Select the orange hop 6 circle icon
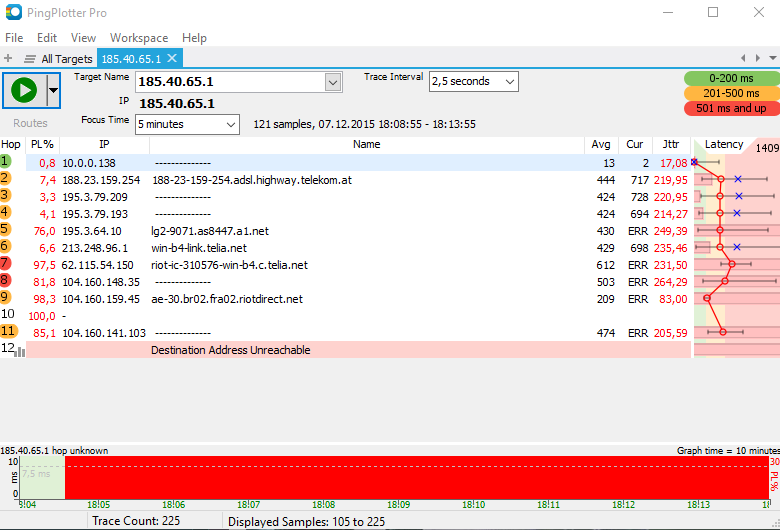Screen dimensions: 780x530 (5, 246)
